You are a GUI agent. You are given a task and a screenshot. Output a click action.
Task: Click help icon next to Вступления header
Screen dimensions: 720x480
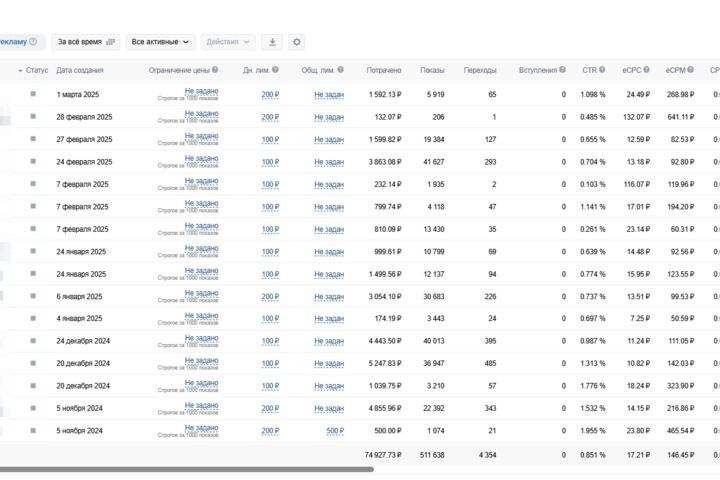(x=562, y=70)
